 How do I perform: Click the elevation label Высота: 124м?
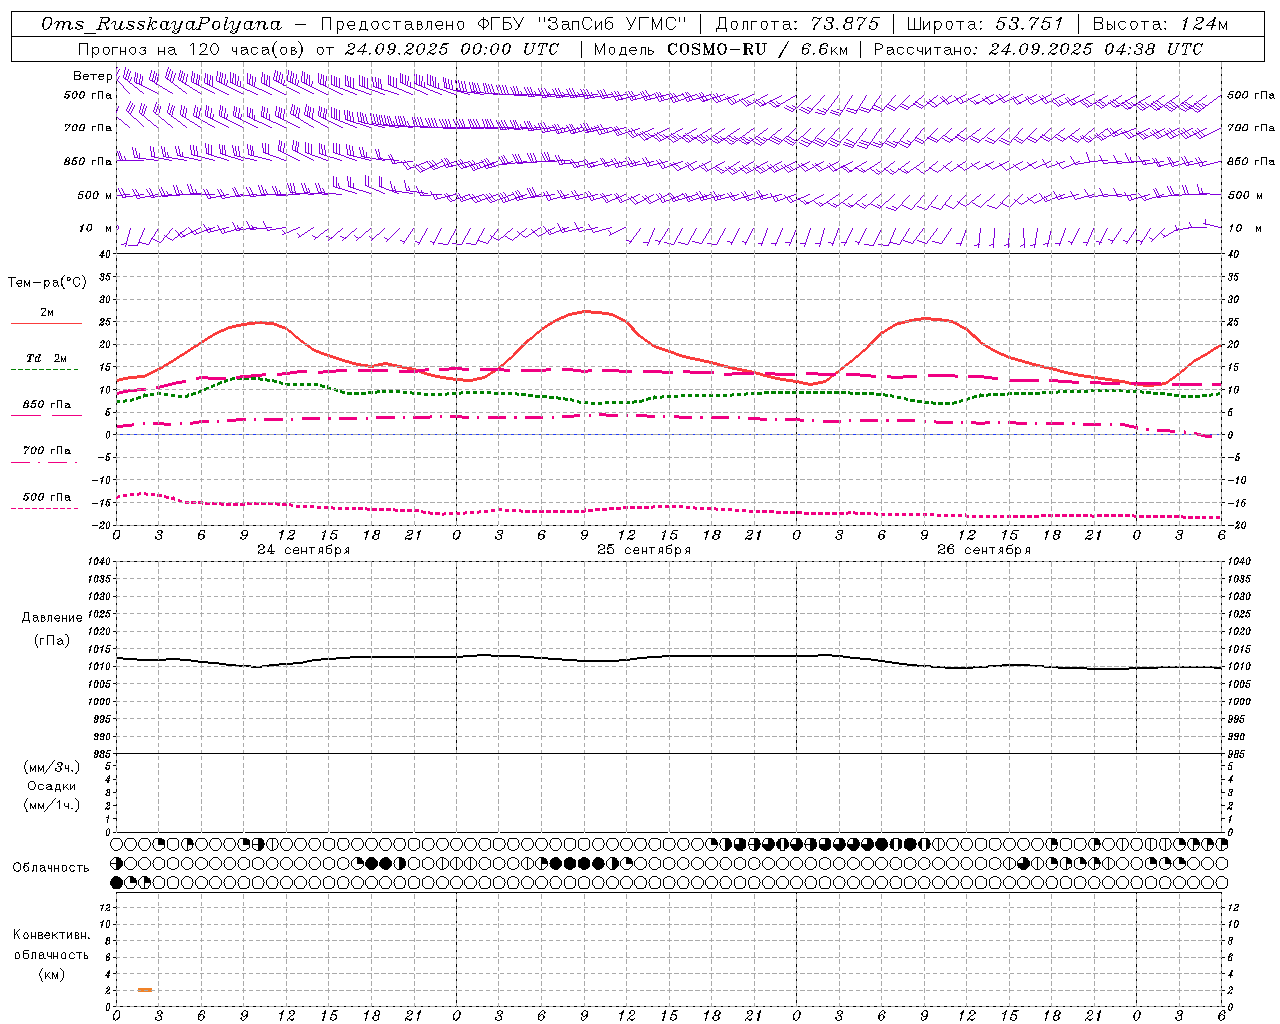[x=1160, y=24]
